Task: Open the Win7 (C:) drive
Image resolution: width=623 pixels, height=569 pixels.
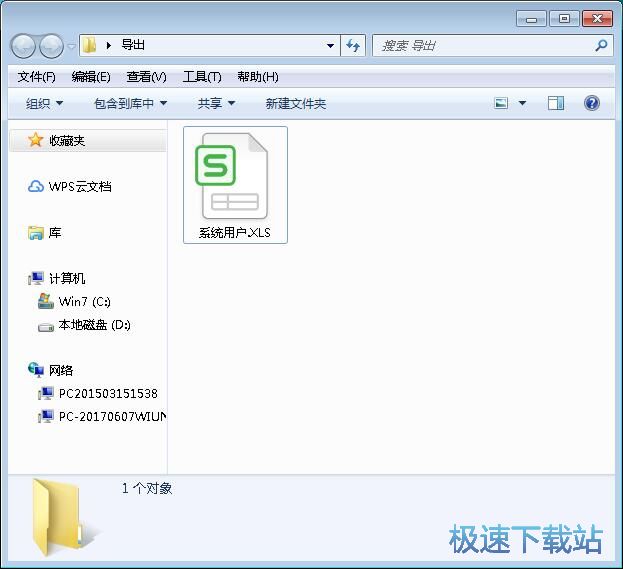Action: [x=84, y=302]
